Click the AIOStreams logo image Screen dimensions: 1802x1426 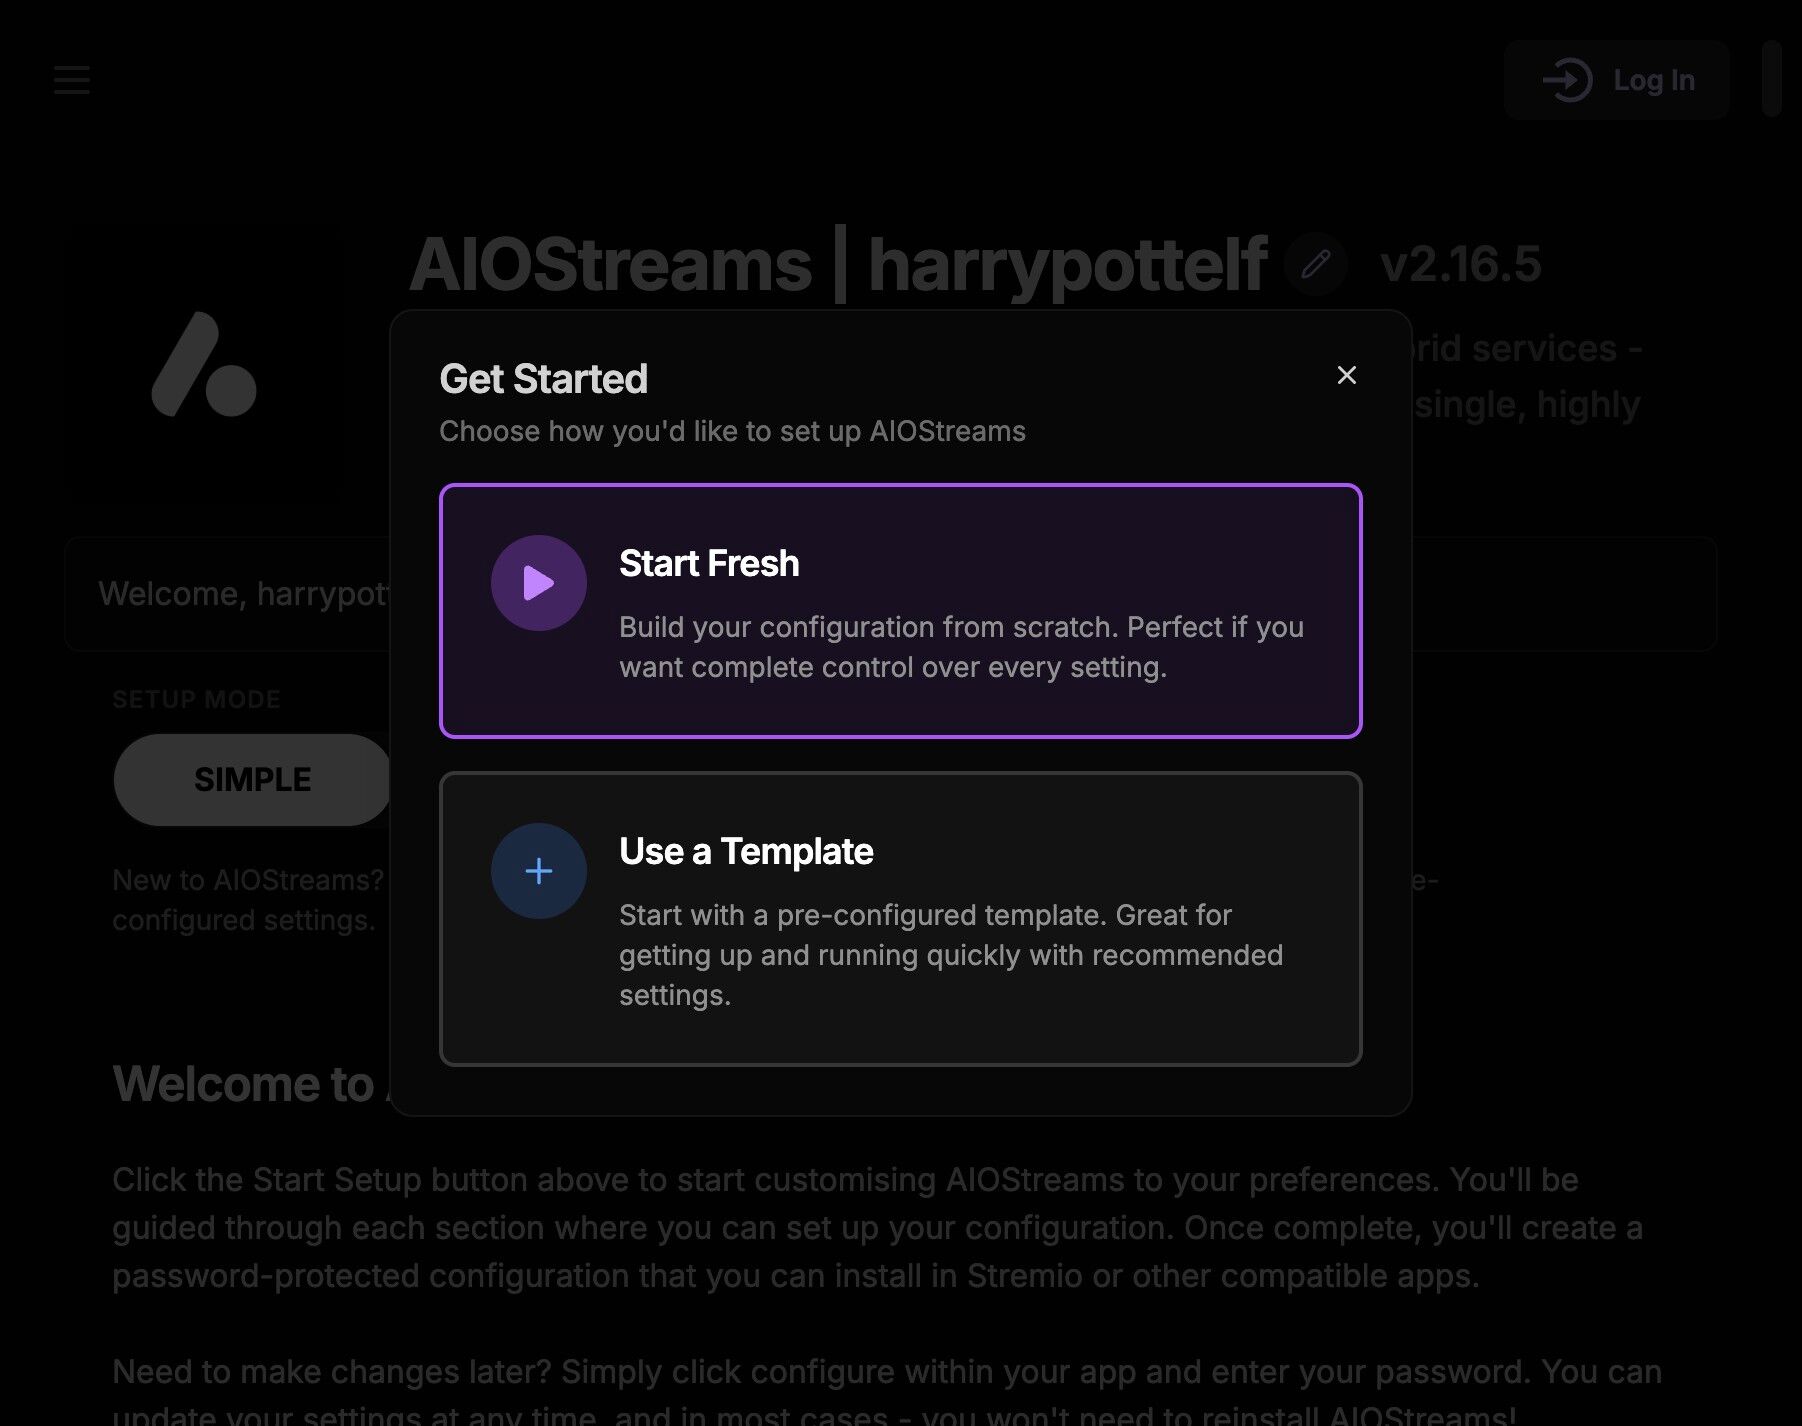coord(204,364)
